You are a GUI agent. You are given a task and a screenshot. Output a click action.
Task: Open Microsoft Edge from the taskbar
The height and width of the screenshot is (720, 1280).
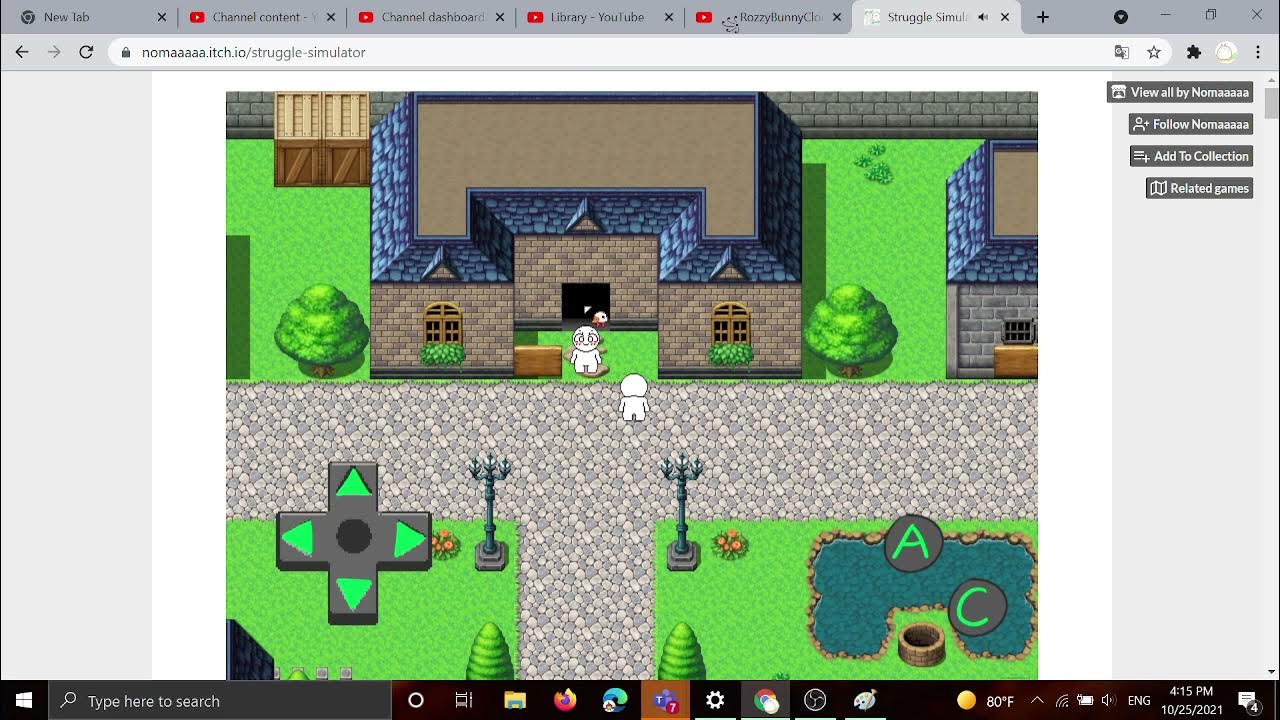[615, 700]
